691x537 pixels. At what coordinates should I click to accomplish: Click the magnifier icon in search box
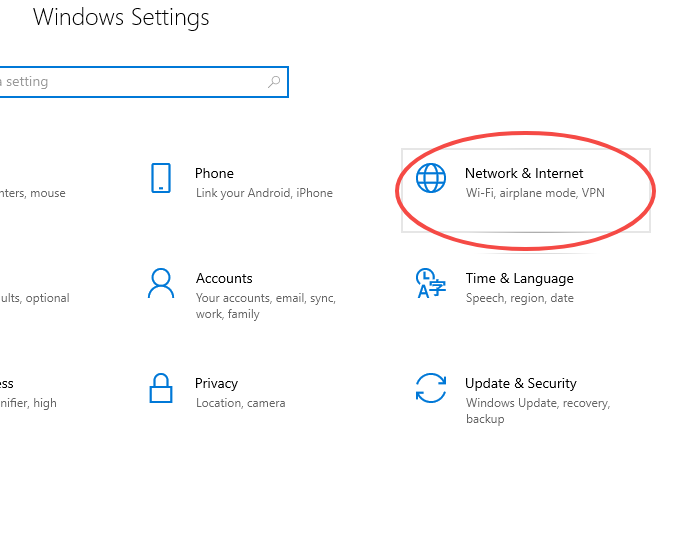click(274, 81)
